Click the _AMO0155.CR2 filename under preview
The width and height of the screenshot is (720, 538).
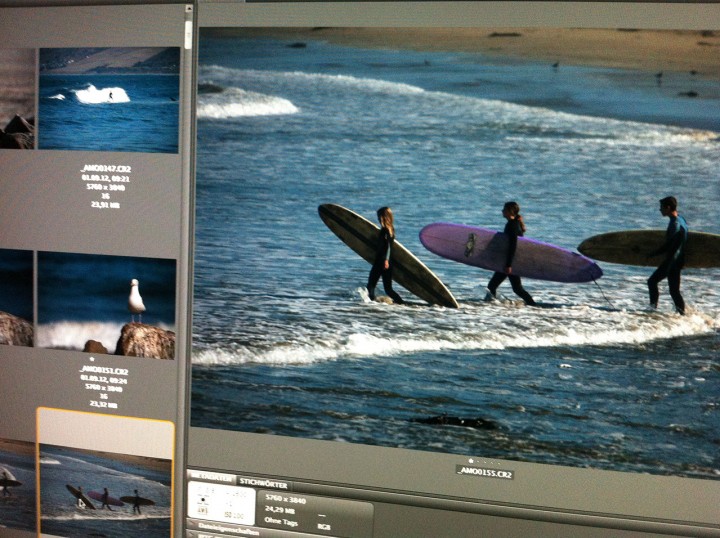click(x=485, y=472)
